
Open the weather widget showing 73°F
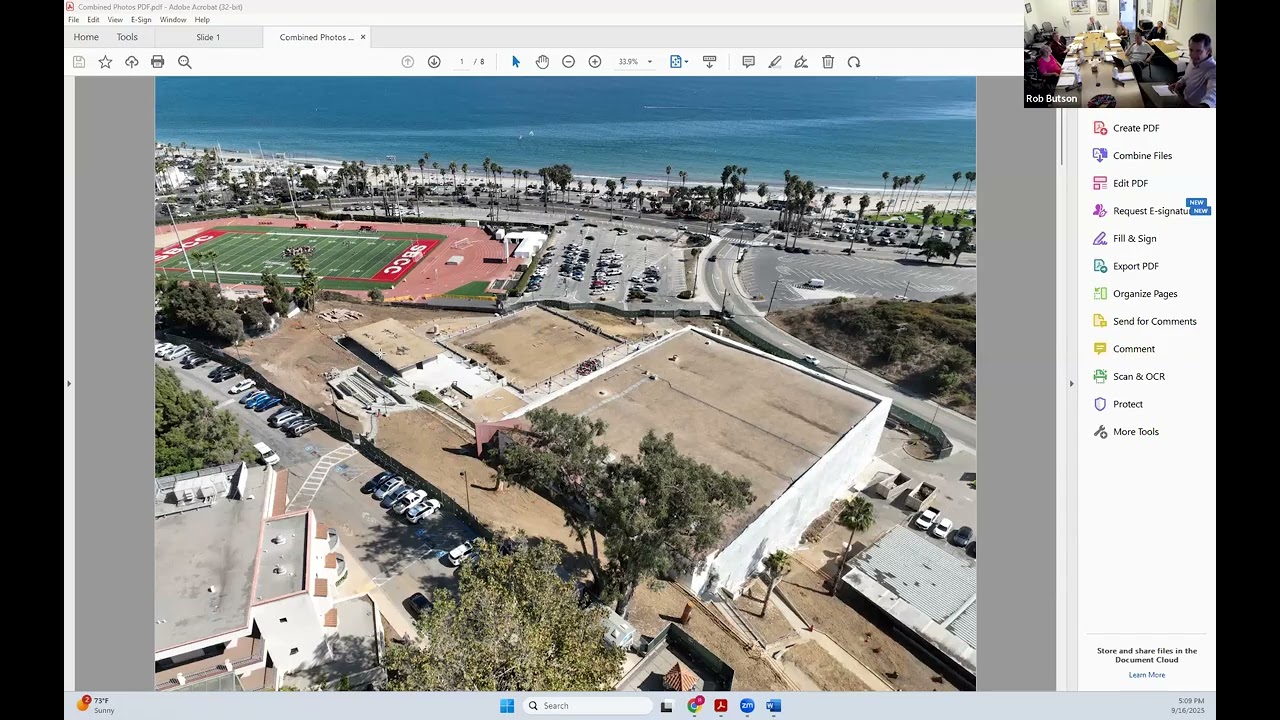[x=96, y=705]
